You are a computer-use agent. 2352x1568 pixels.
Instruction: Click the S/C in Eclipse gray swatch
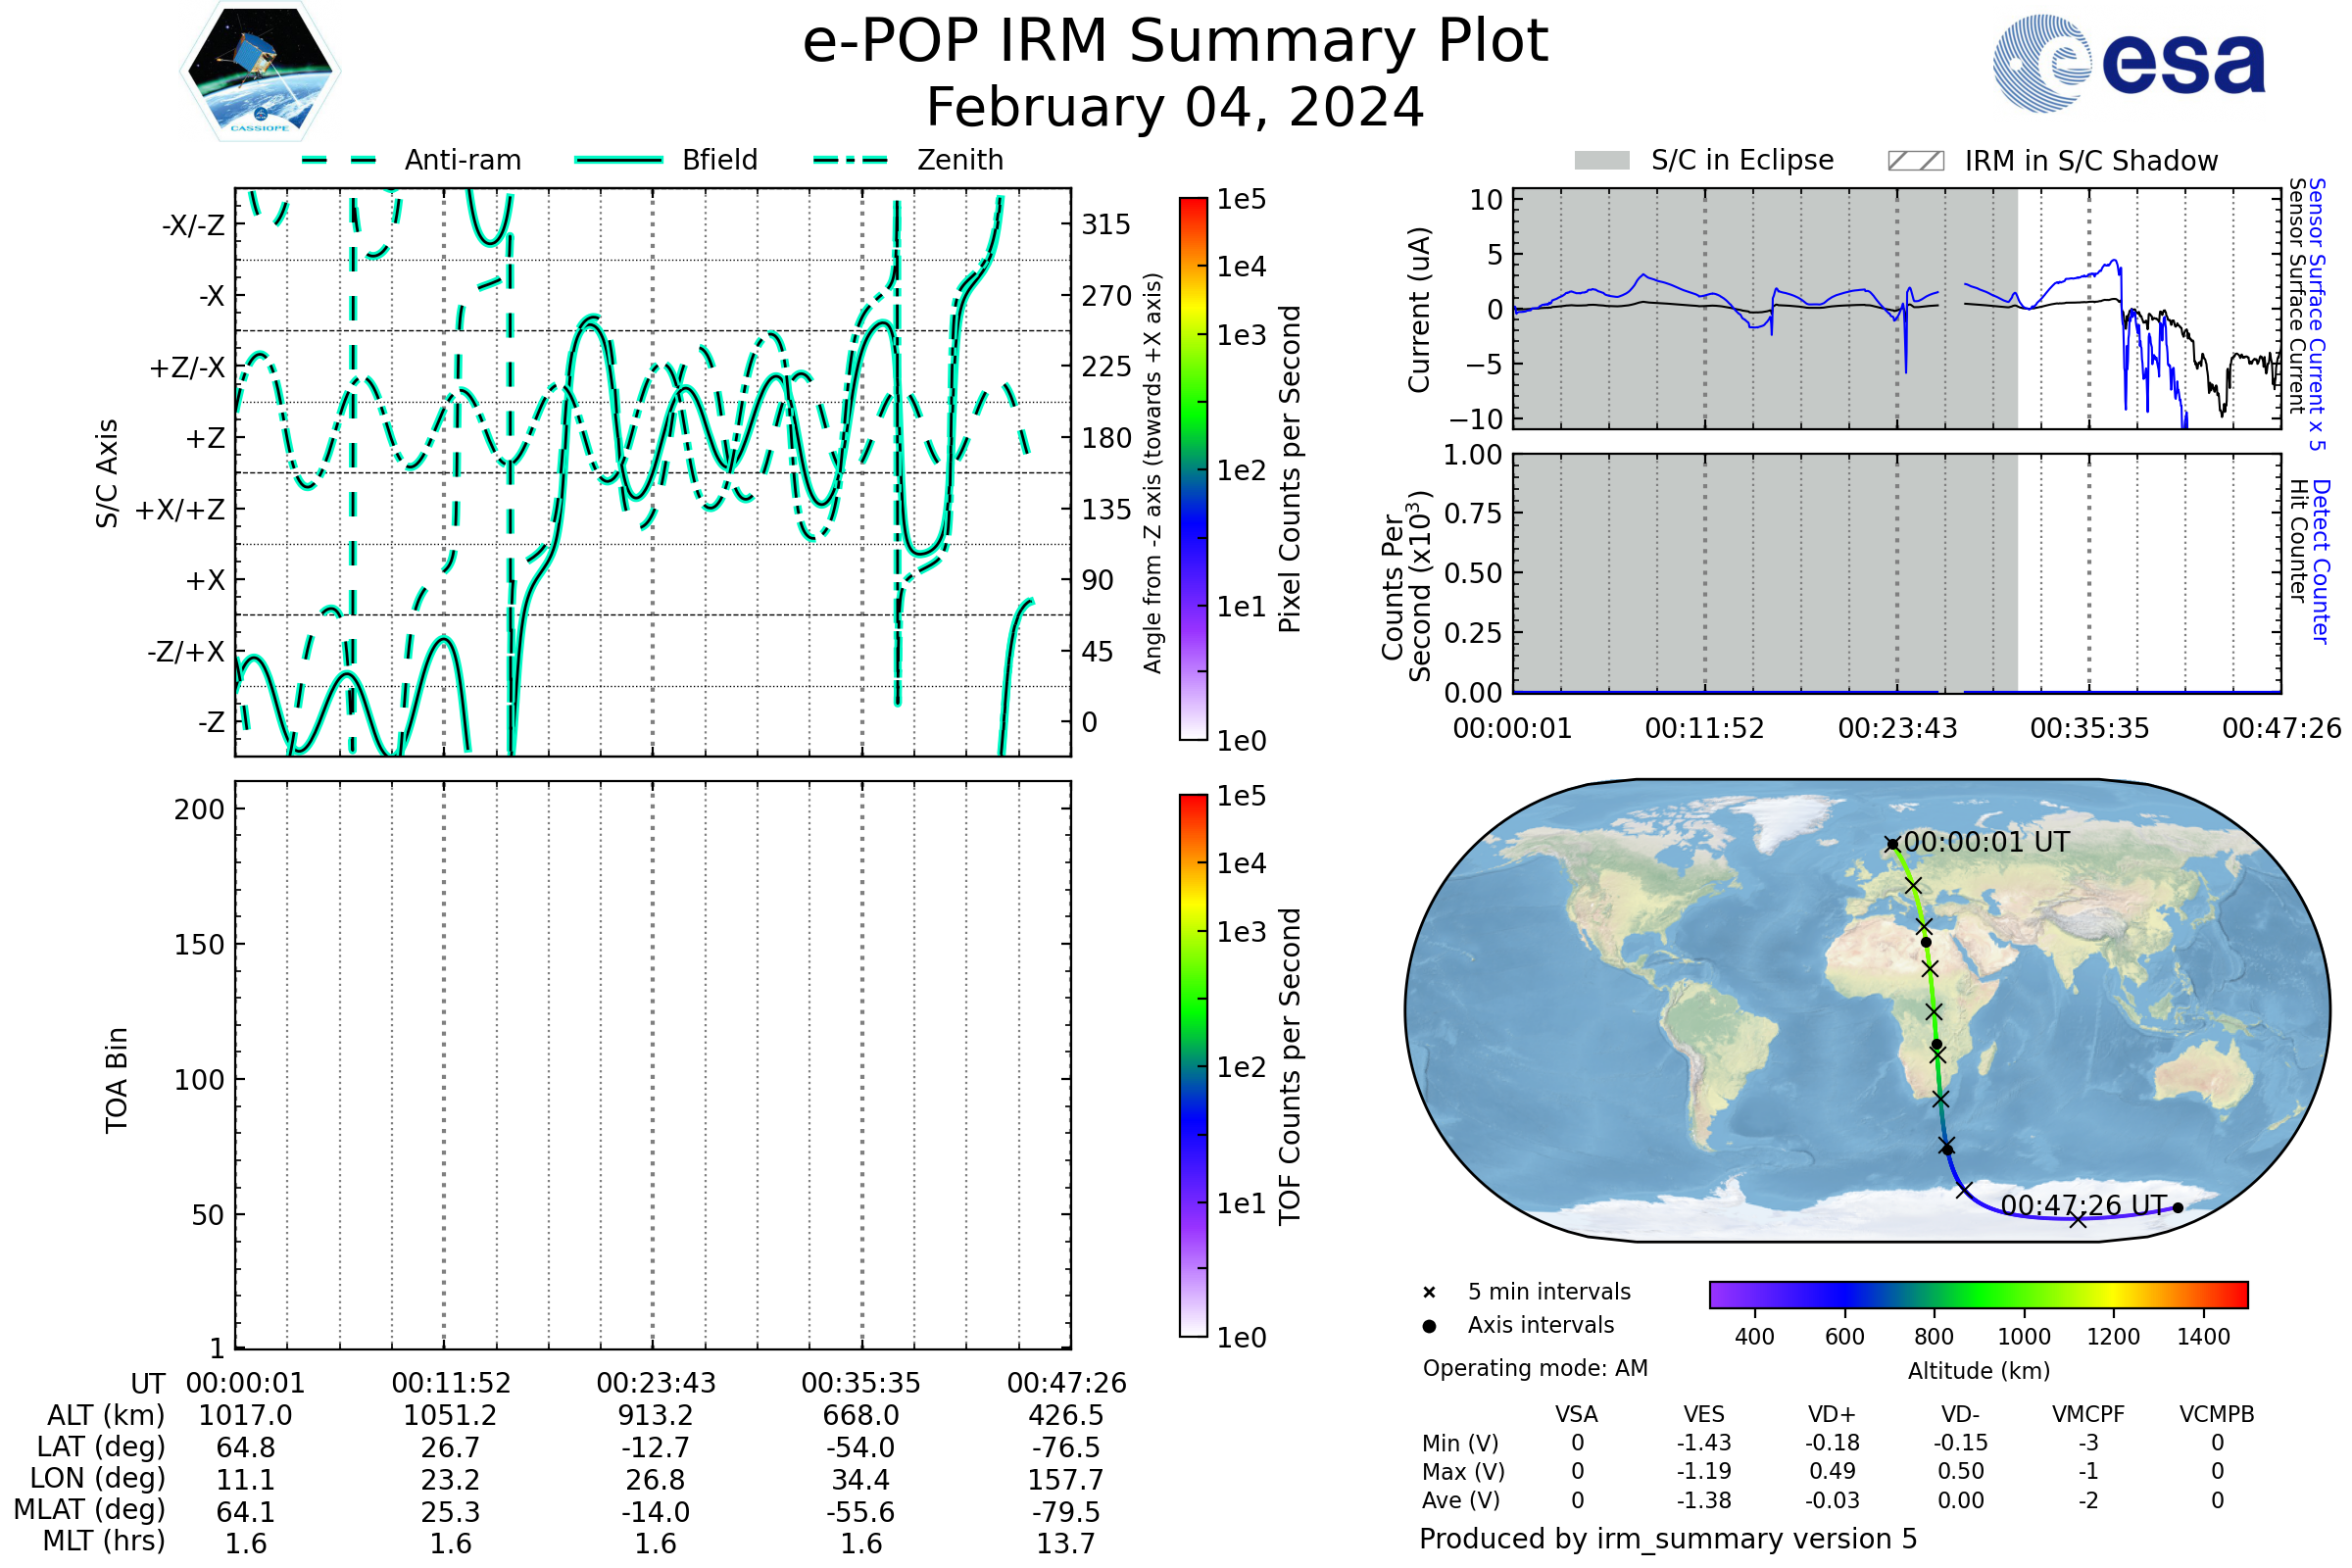click(x=1601, y=161)
